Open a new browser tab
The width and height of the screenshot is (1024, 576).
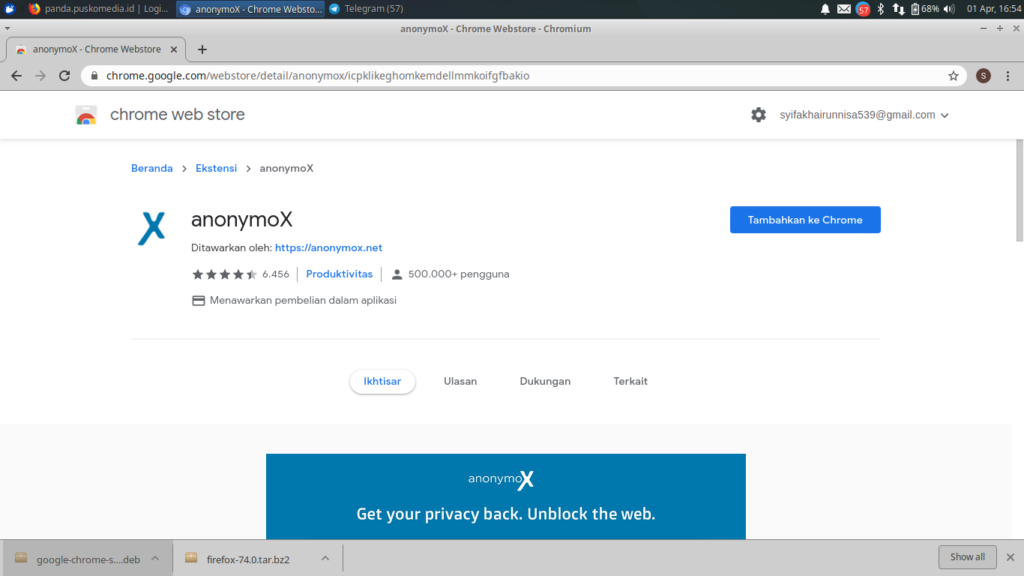(x=202, y=50)
